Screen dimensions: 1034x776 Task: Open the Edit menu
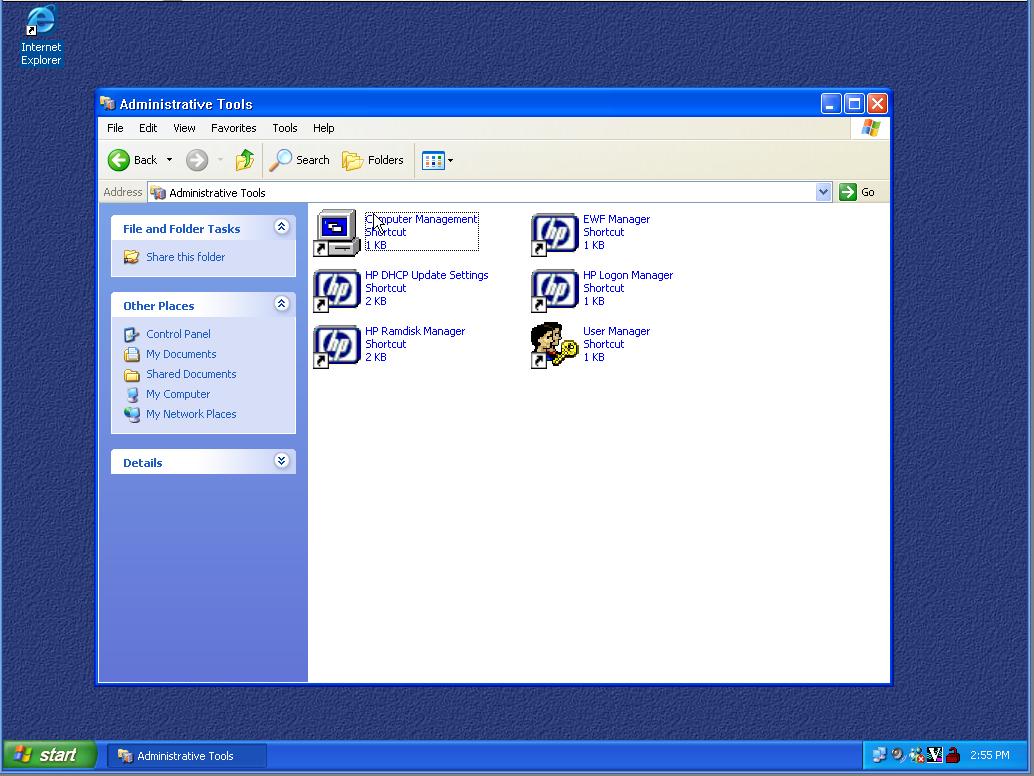148,128
